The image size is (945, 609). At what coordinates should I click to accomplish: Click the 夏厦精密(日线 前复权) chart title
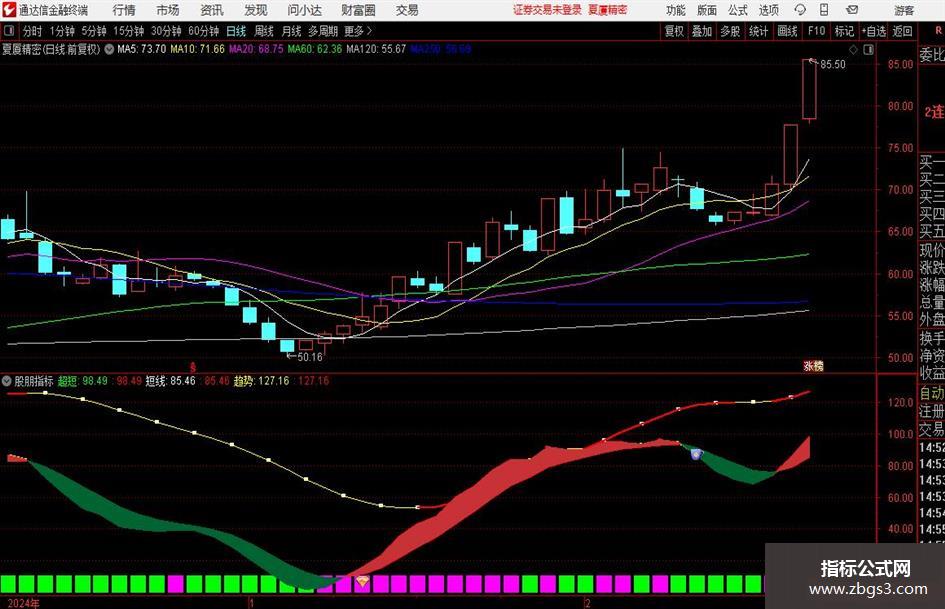(x=51, y=49)
